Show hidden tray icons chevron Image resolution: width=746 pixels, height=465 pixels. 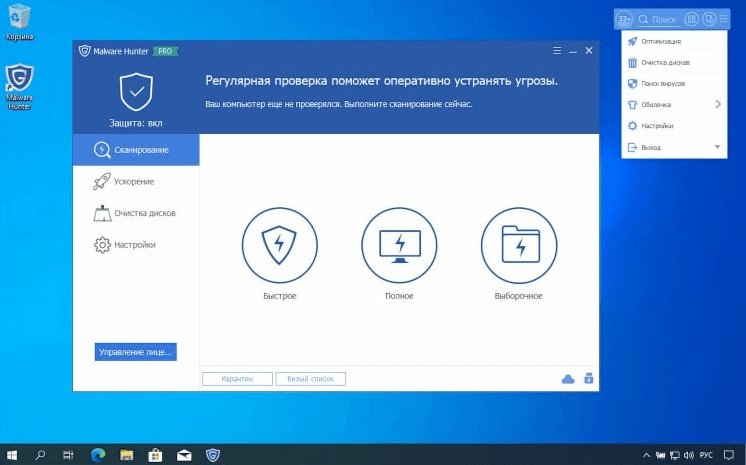[x=646, y=455]
